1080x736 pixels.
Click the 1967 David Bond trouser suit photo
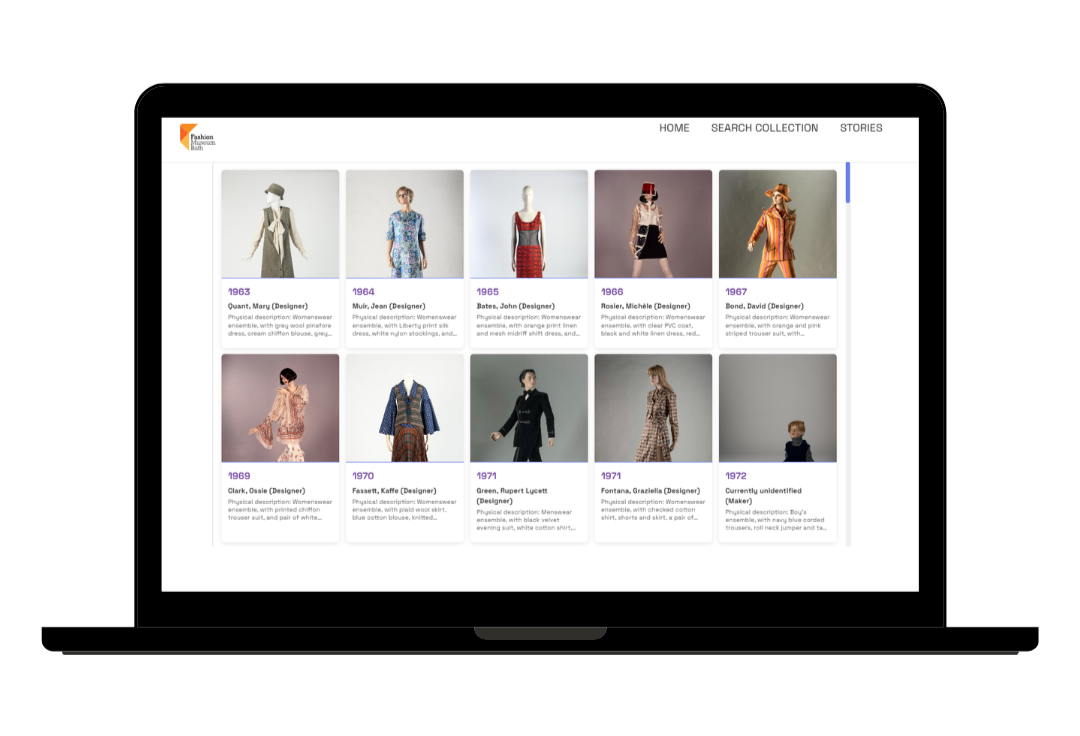[777, 223]
